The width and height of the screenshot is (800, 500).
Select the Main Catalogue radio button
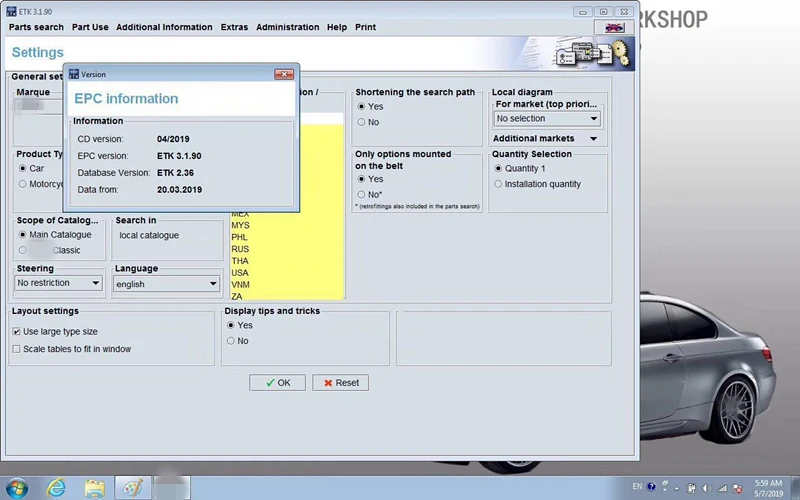22,235
